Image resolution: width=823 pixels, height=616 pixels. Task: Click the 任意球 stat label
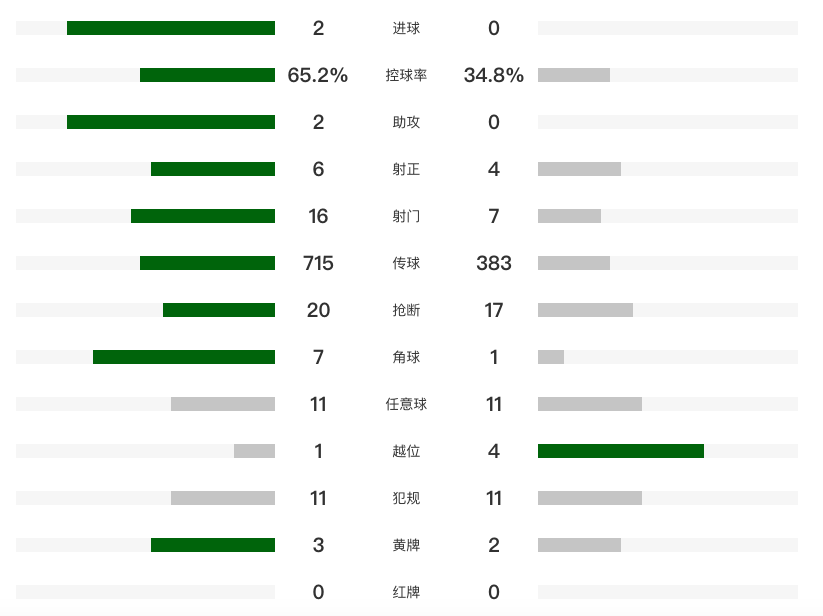pos(406,404)
